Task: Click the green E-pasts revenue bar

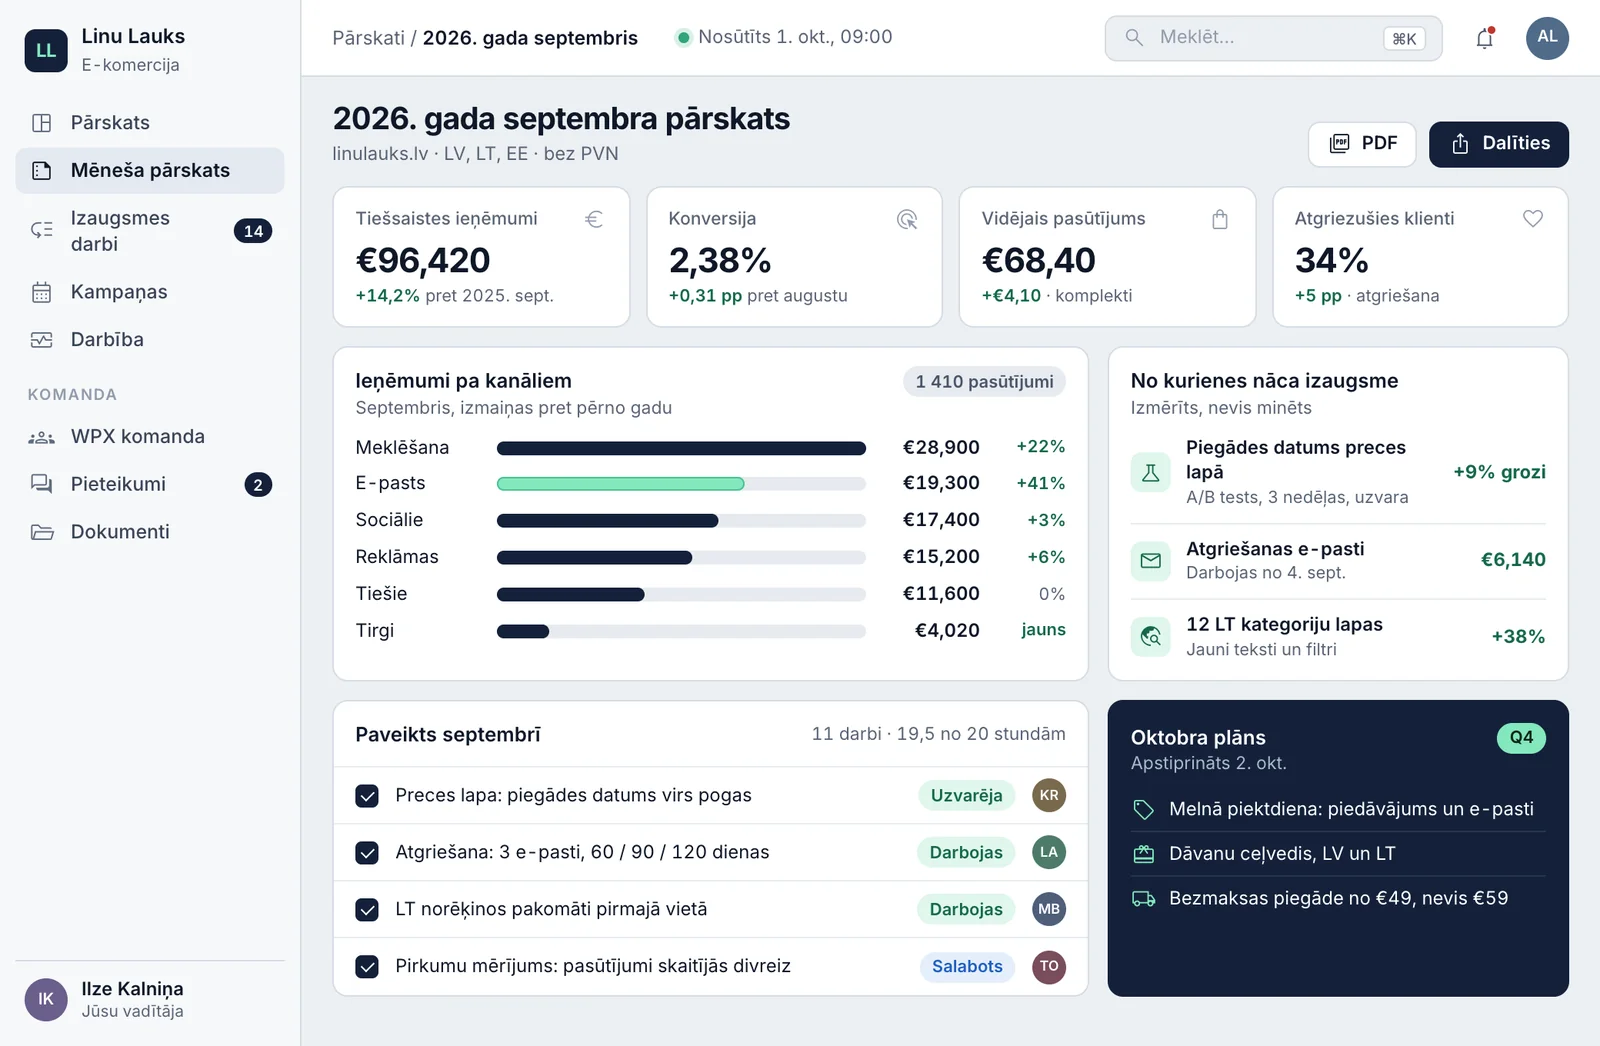Action: 621,484
